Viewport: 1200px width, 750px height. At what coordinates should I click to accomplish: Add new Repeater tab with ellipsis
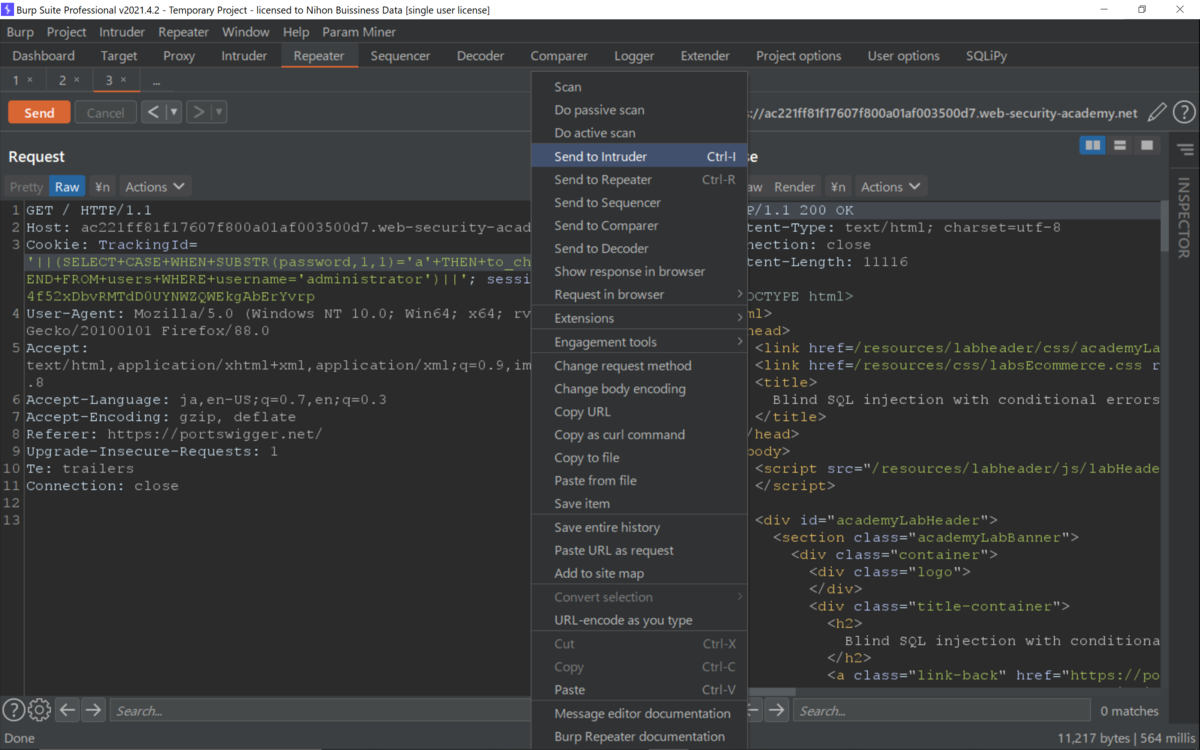click(156, 80)
